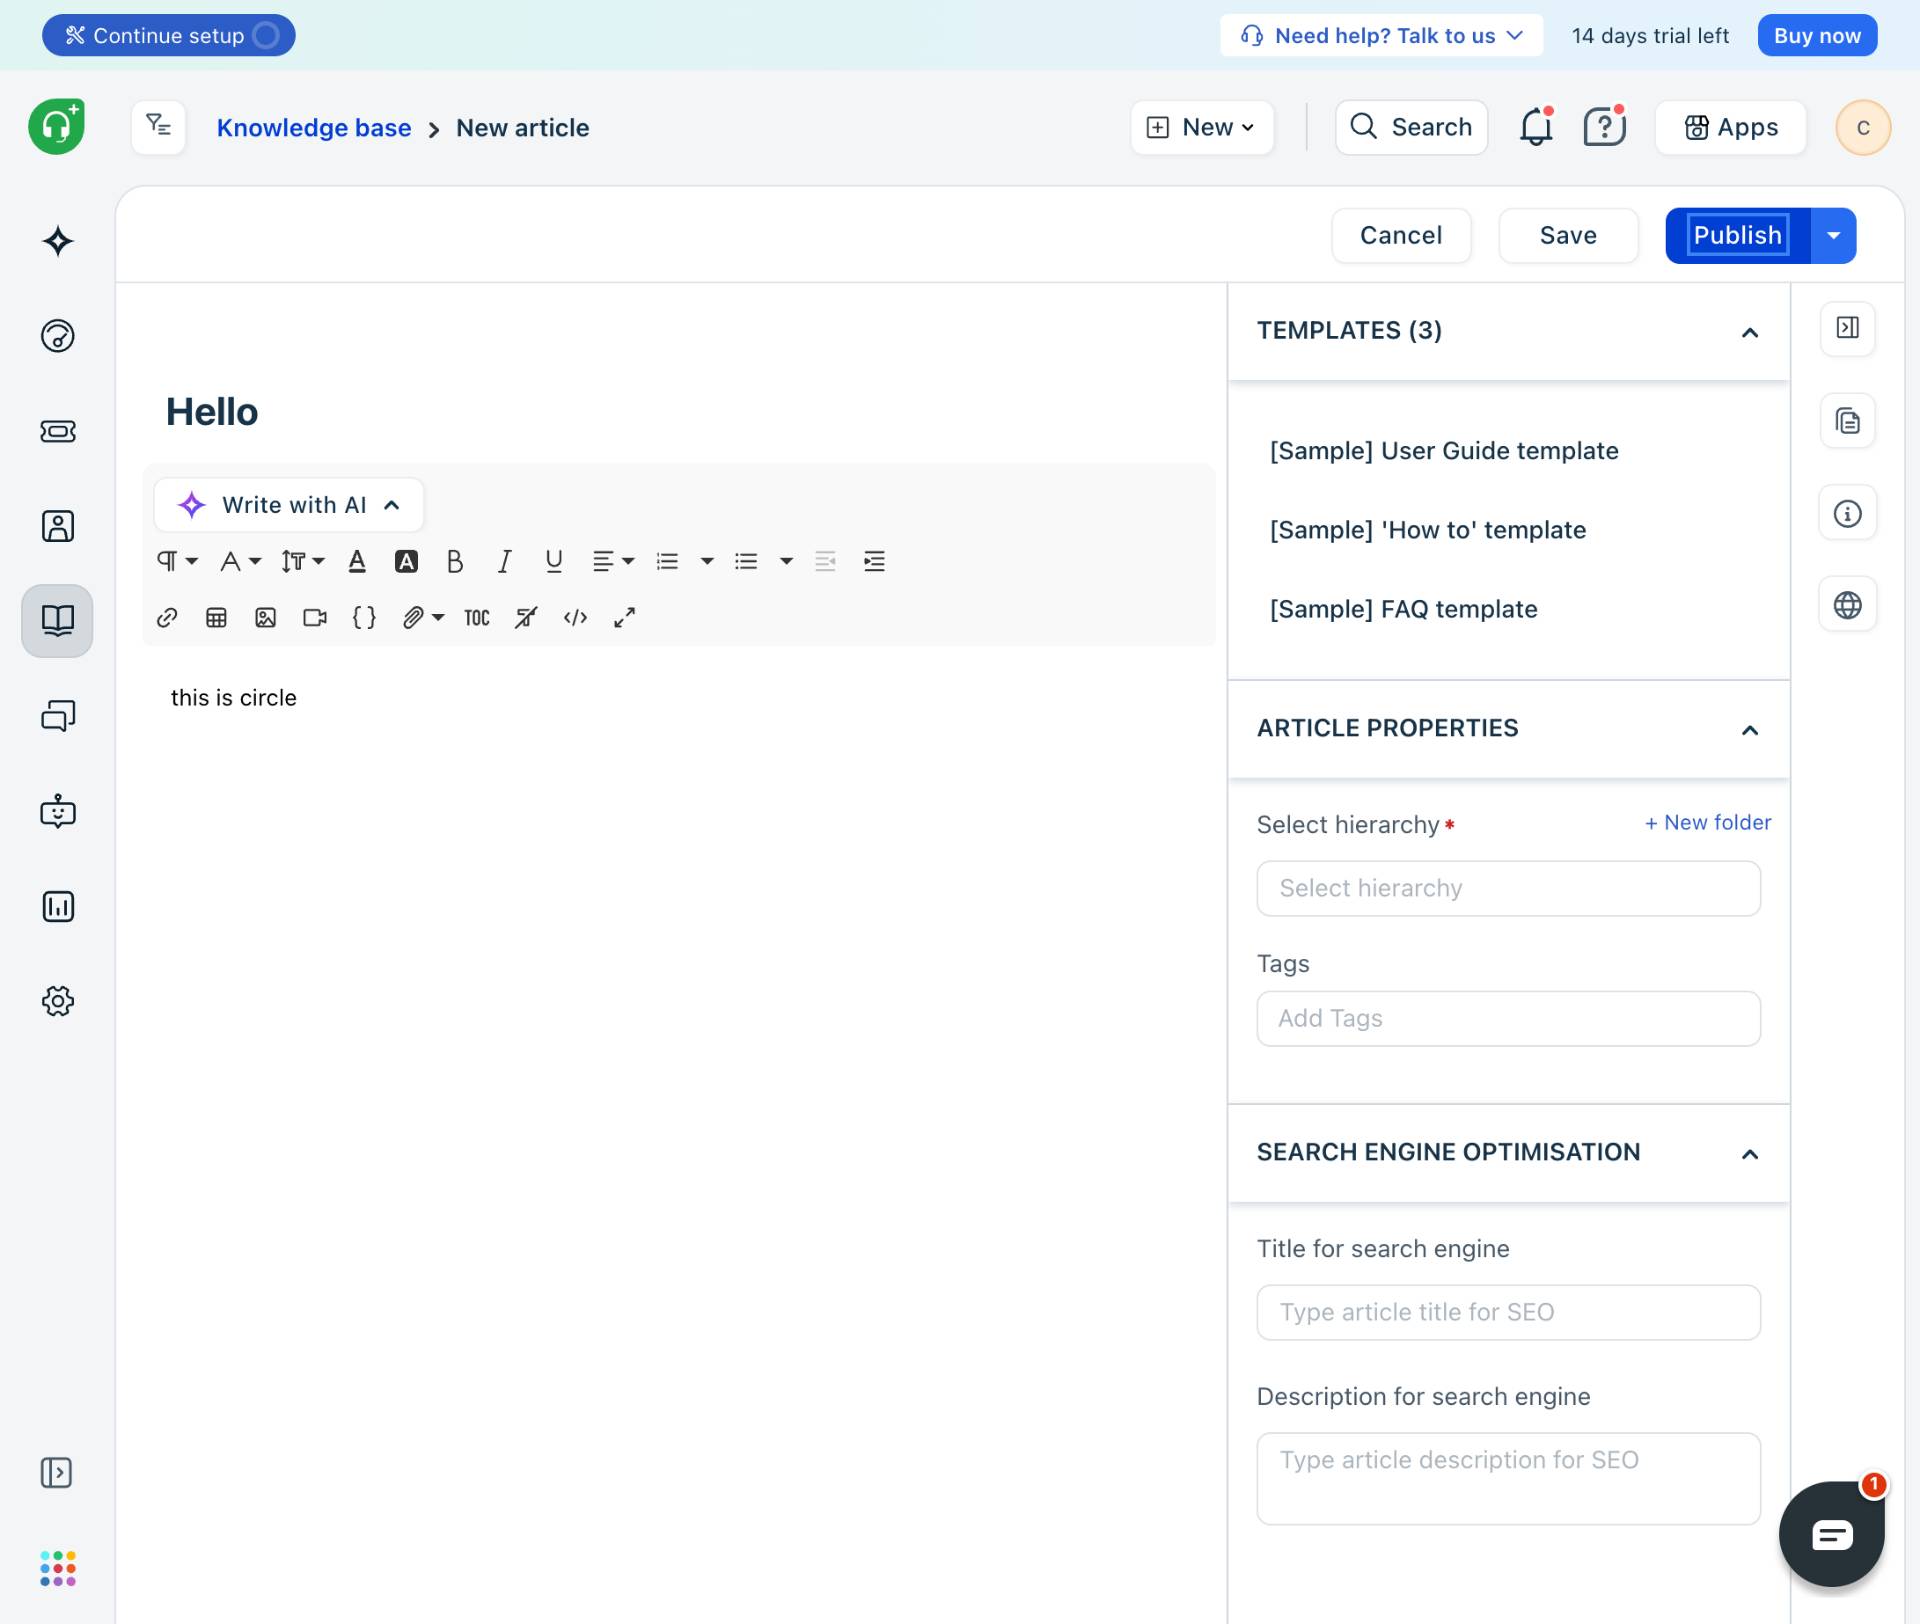The width and height of the screenshot is (1920, 1624).
Task: Open the background highlight color picker
Action: pyautogui.click(x=406, y=561)
